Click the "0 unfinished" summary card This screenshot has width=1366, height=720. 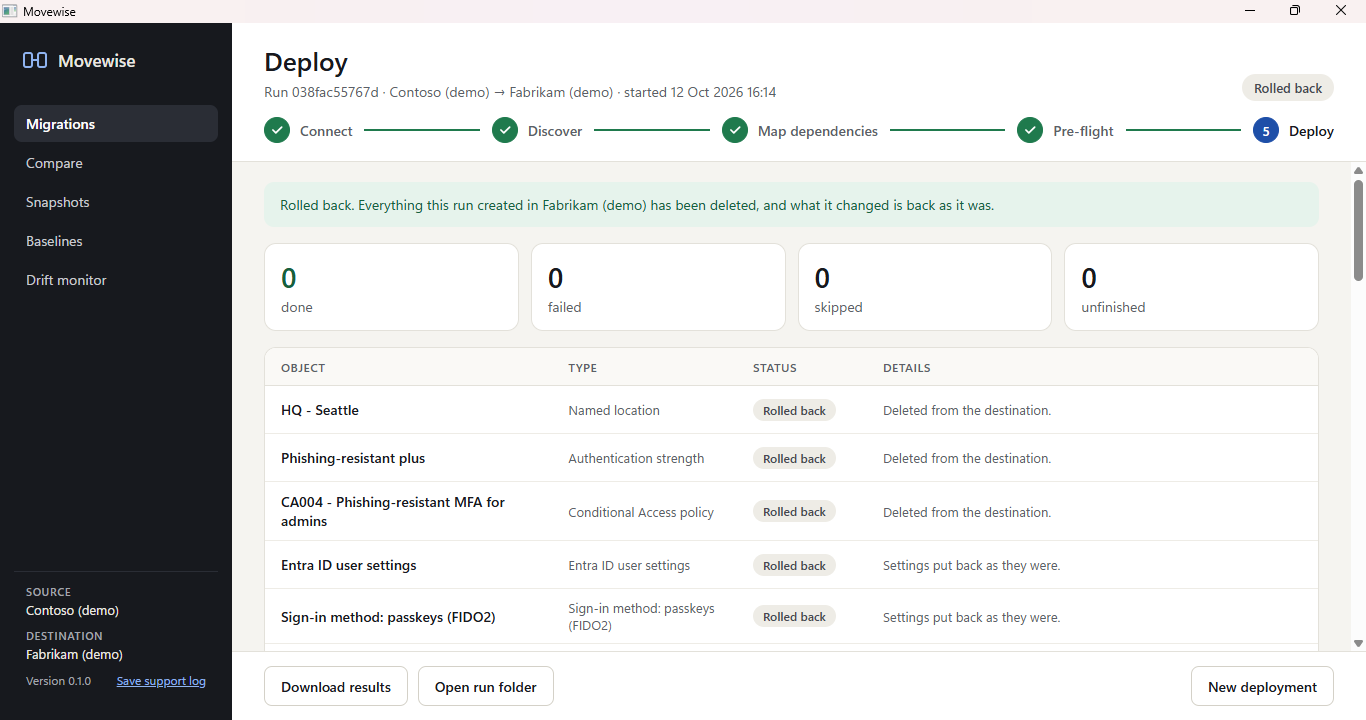click(1191, 287)
